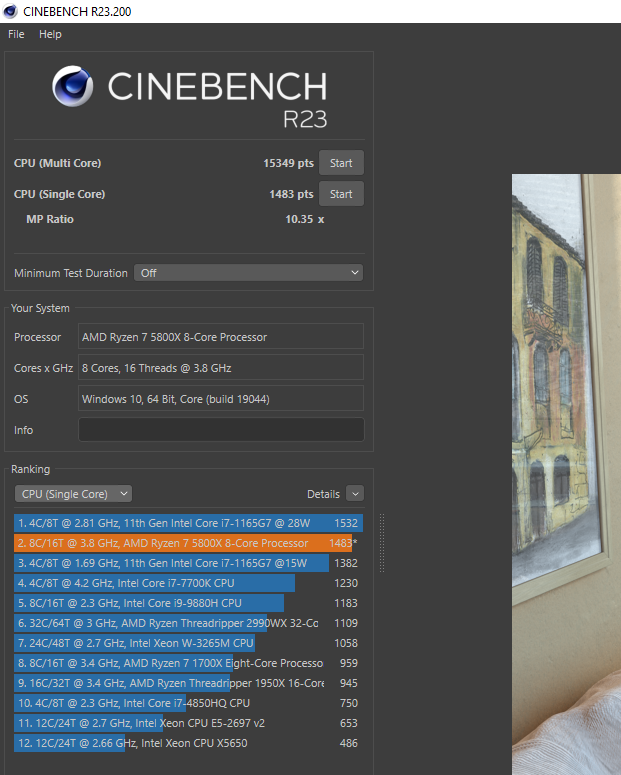Screen dimensions: 621x775
Task: Select the orange Ryzen 7 5800X ranking row
Action: coord(188,543)
